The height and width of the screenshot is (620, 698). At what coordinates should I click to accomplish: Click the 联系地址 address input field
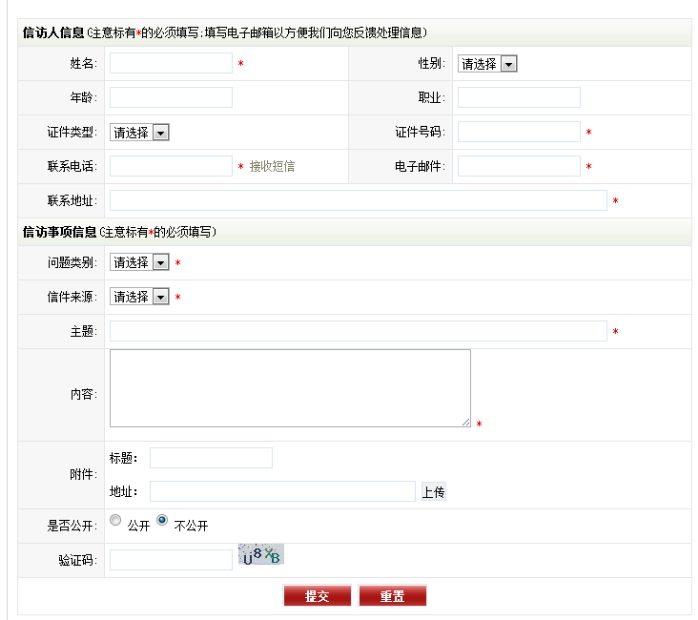tap(358, 201)
